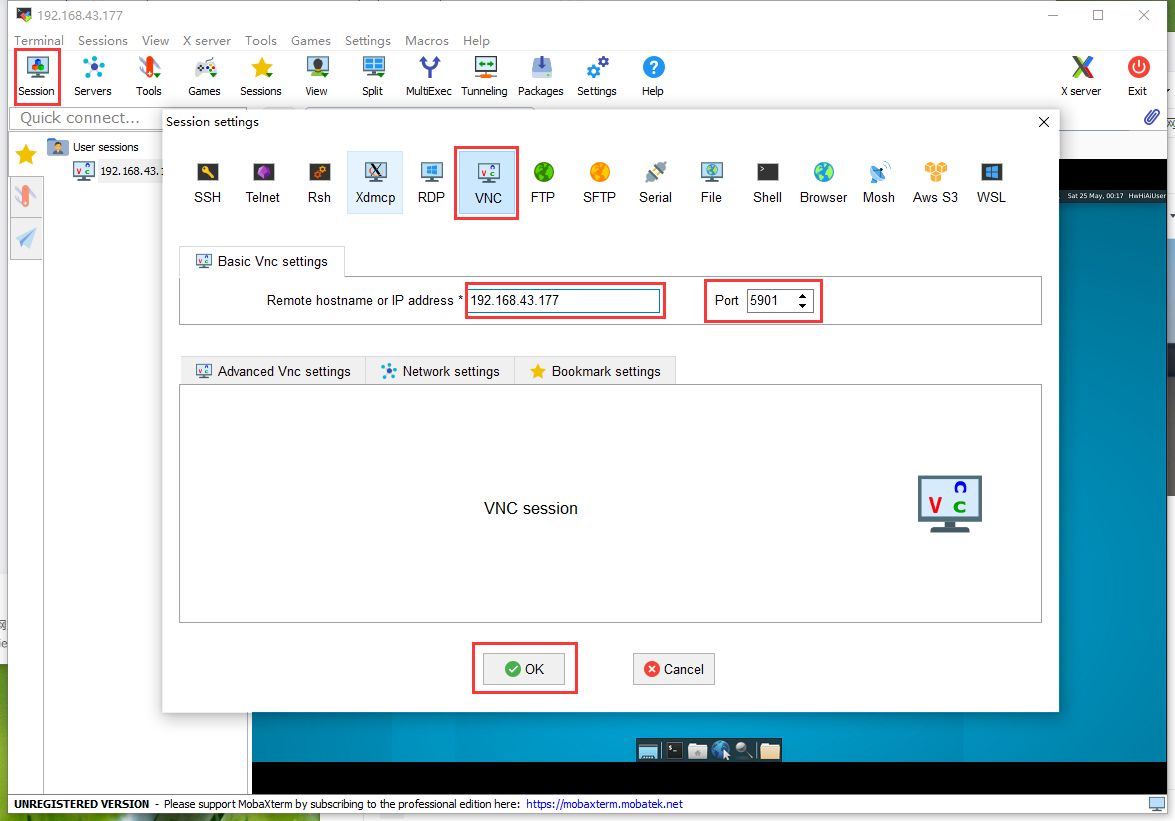Select the RDP session type
This screenshot has height=821, width=1175.
tap(432, 183)
